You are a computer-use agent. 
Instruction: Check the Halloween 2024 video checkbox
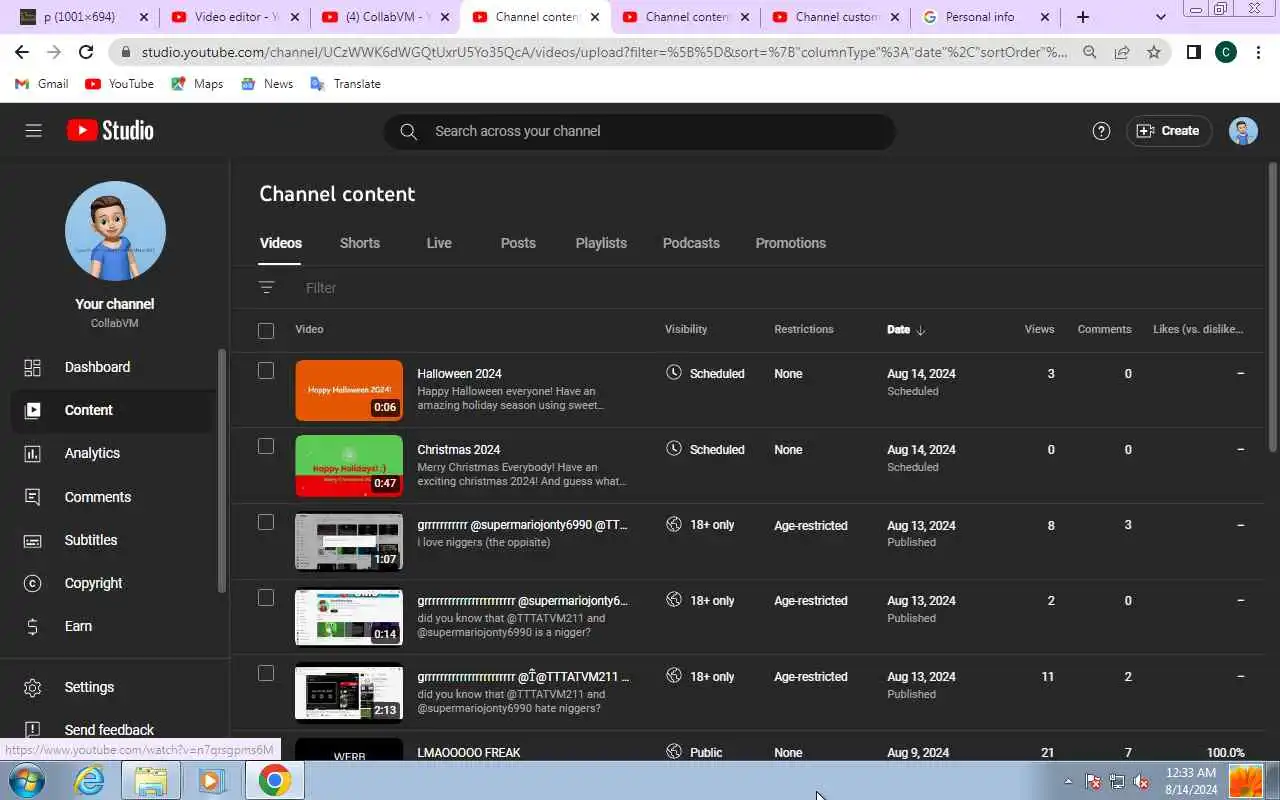click(266, 371)
